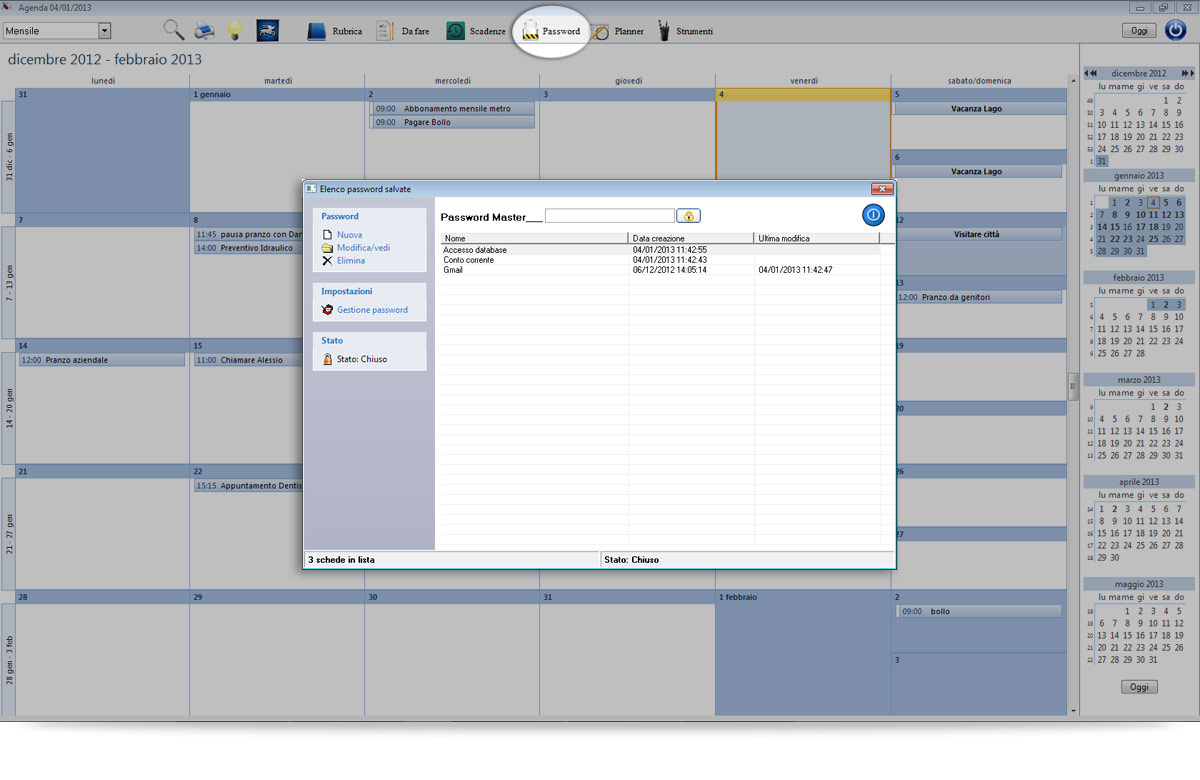Click the light bulb icon in toolbar
1200x780 pixels.
(235, 30)
